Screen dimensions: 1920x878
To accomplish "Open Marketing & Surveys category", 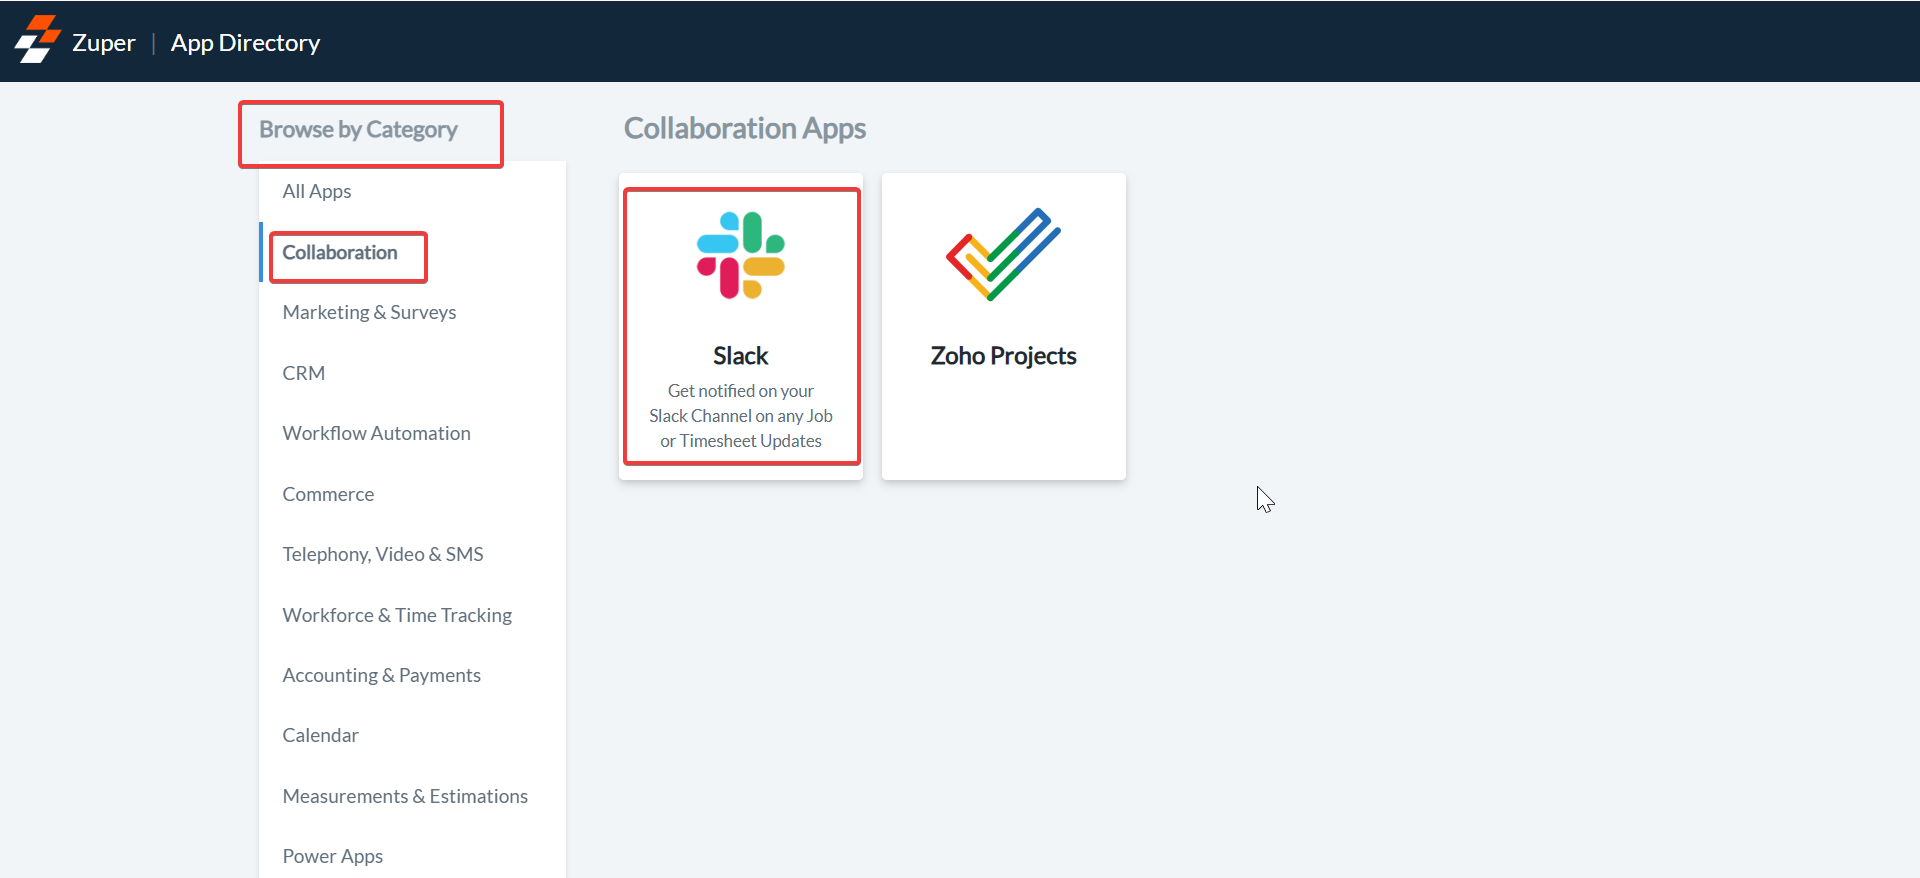I will click(369, 312).
